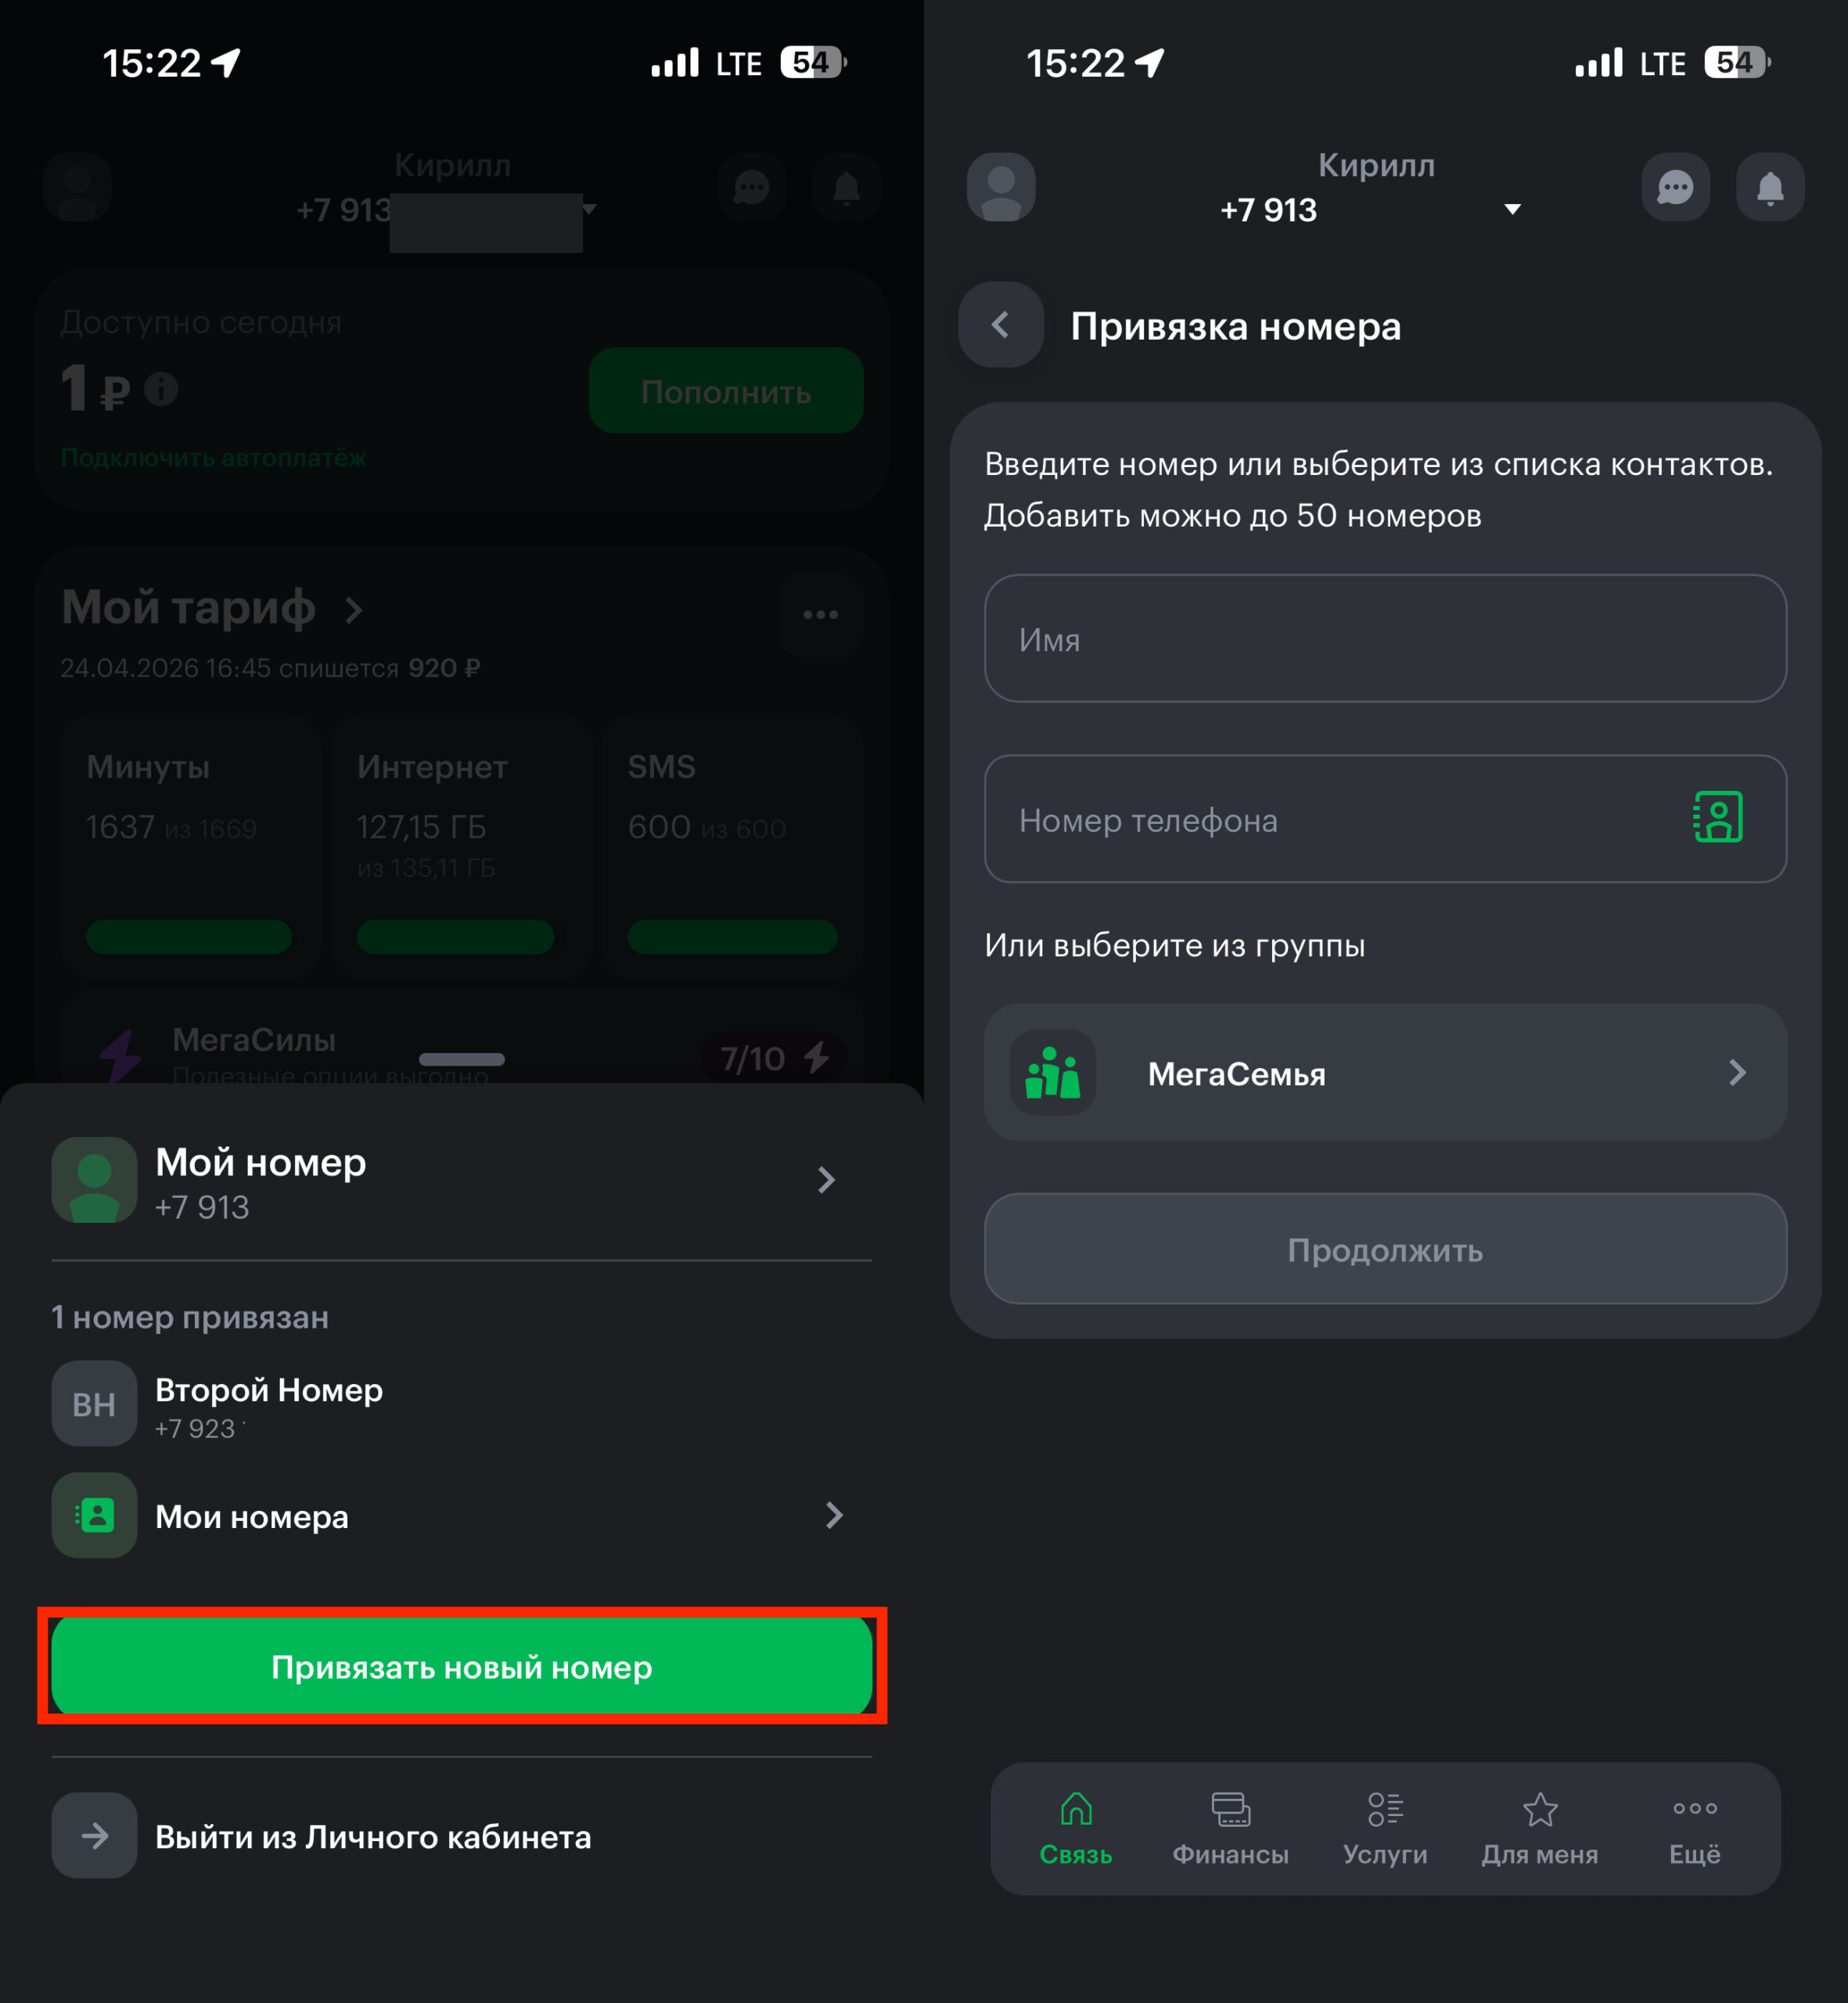The height and width of the screenshot is (2003, 1848).
Task: Open МегаСемья group chevron
Action: coord(1737,1073)
